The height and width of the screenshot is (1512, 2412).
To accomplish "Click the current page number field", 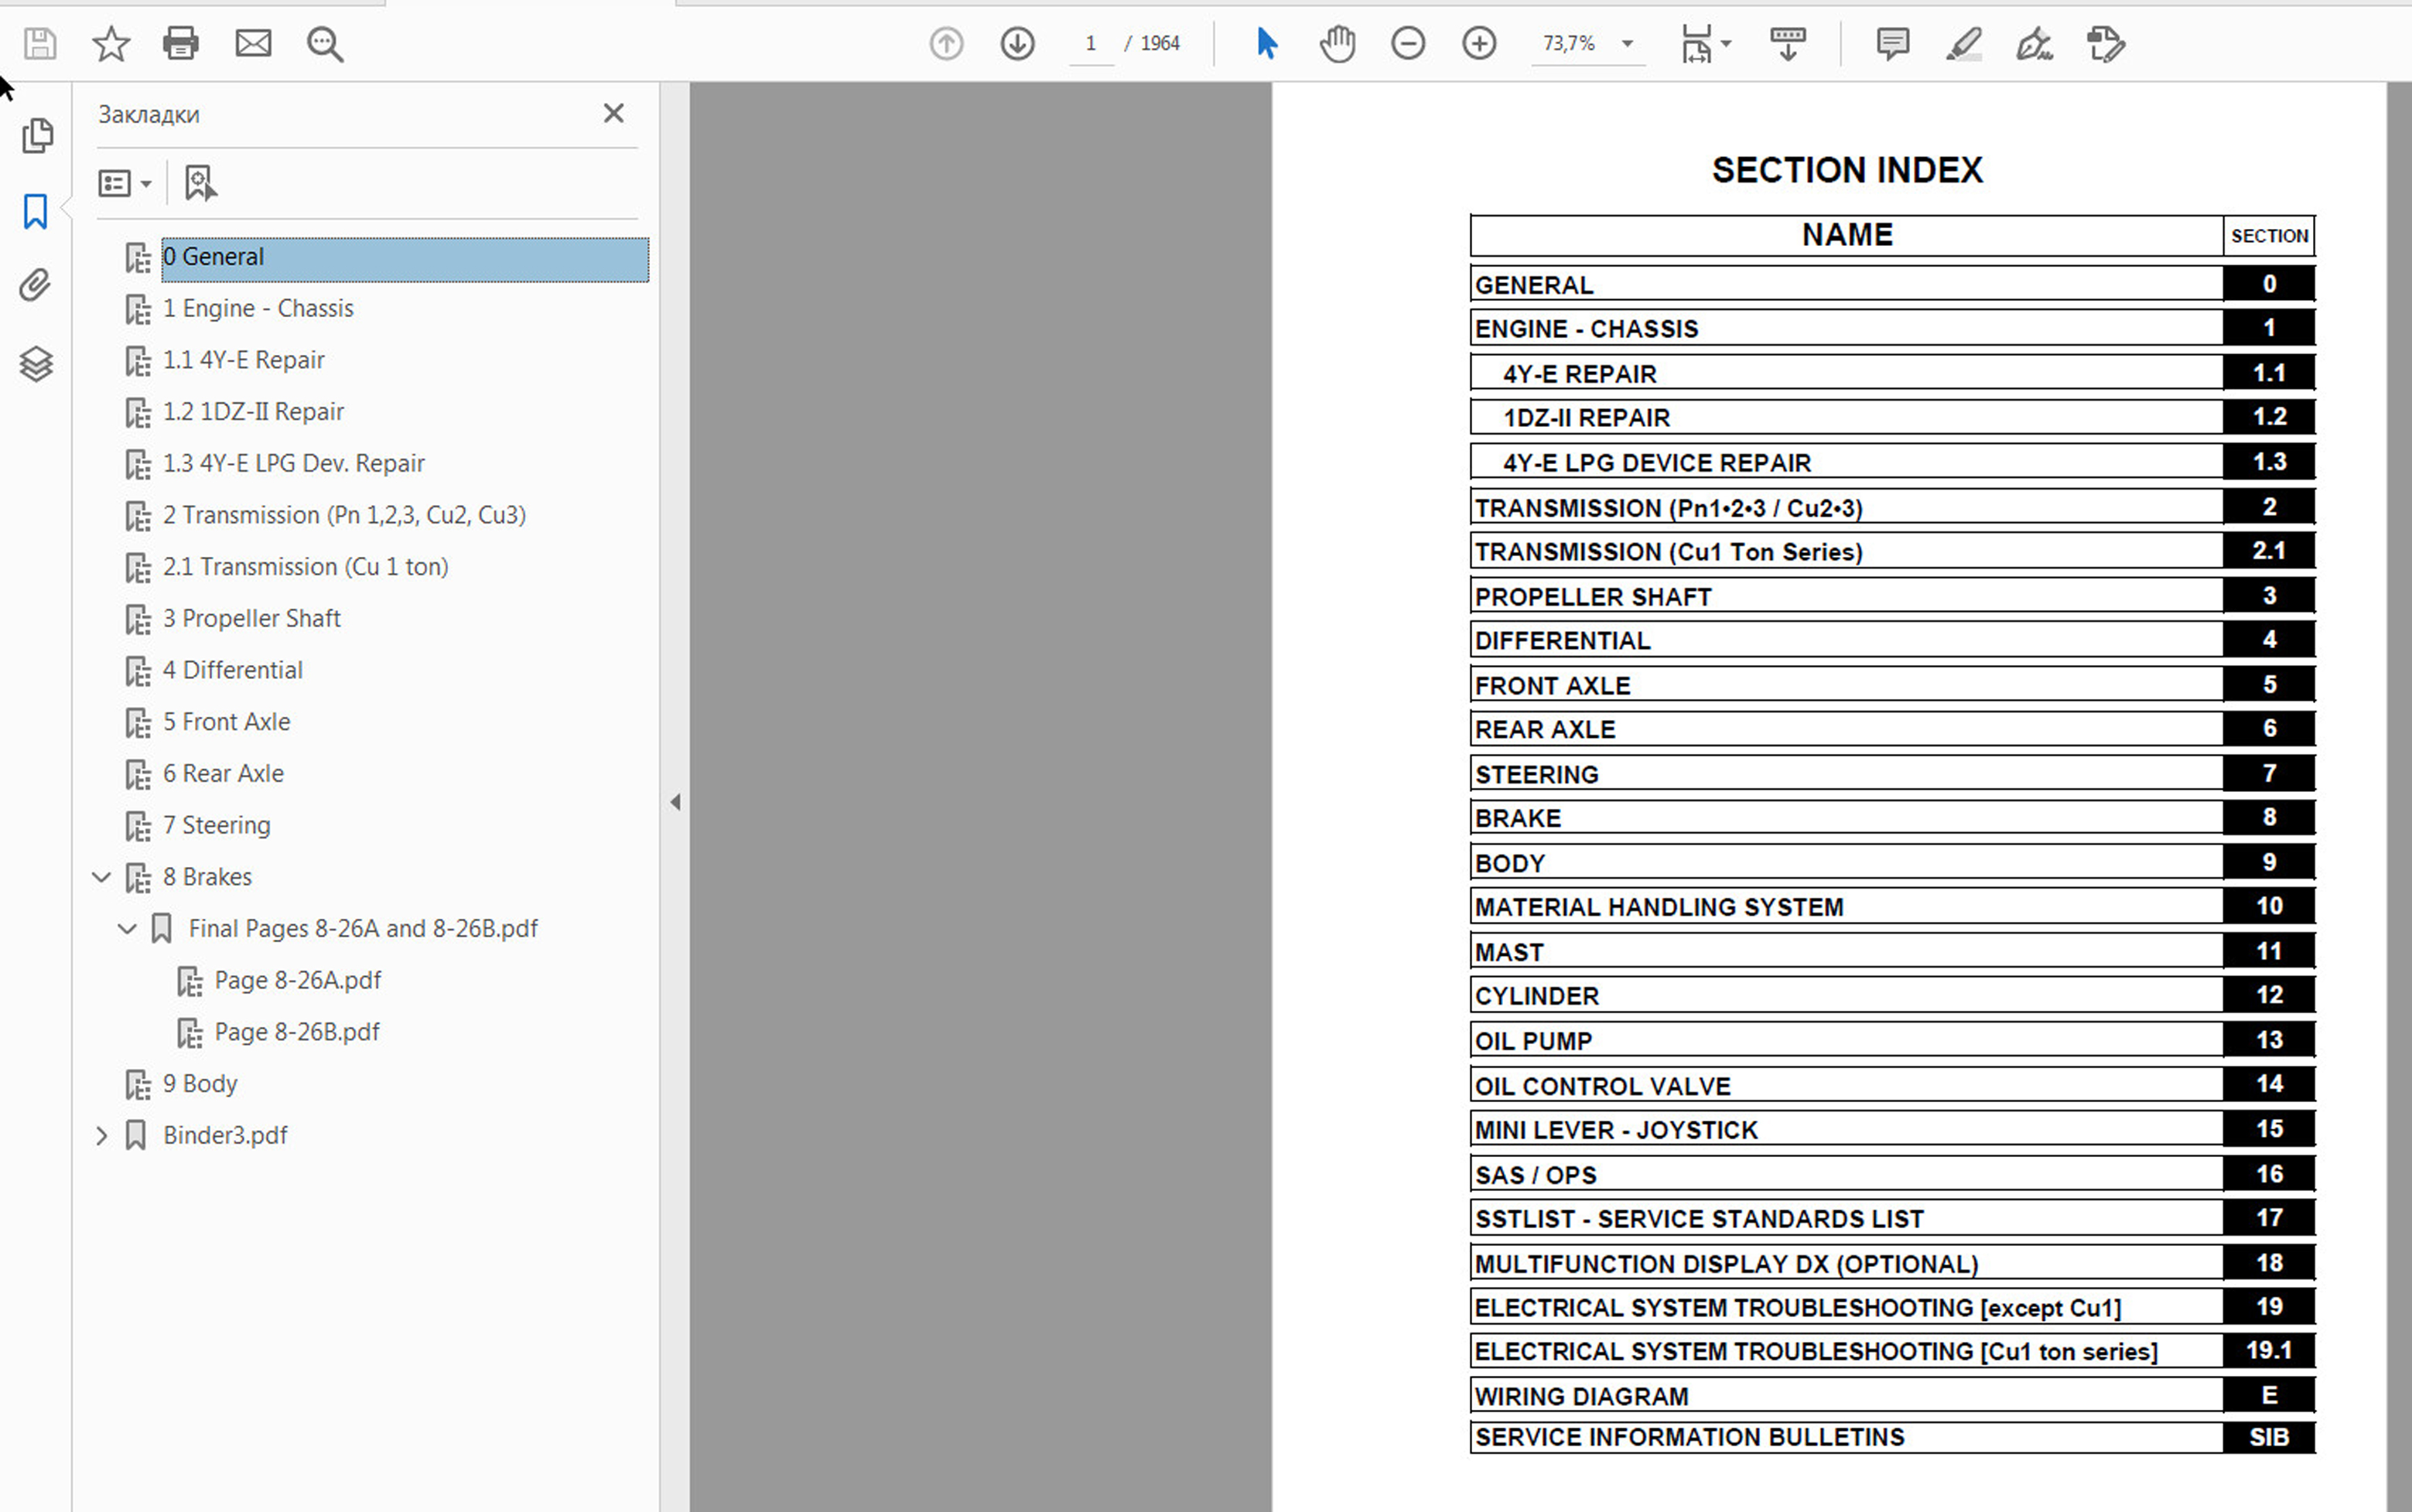I will tap(1090, 44).
